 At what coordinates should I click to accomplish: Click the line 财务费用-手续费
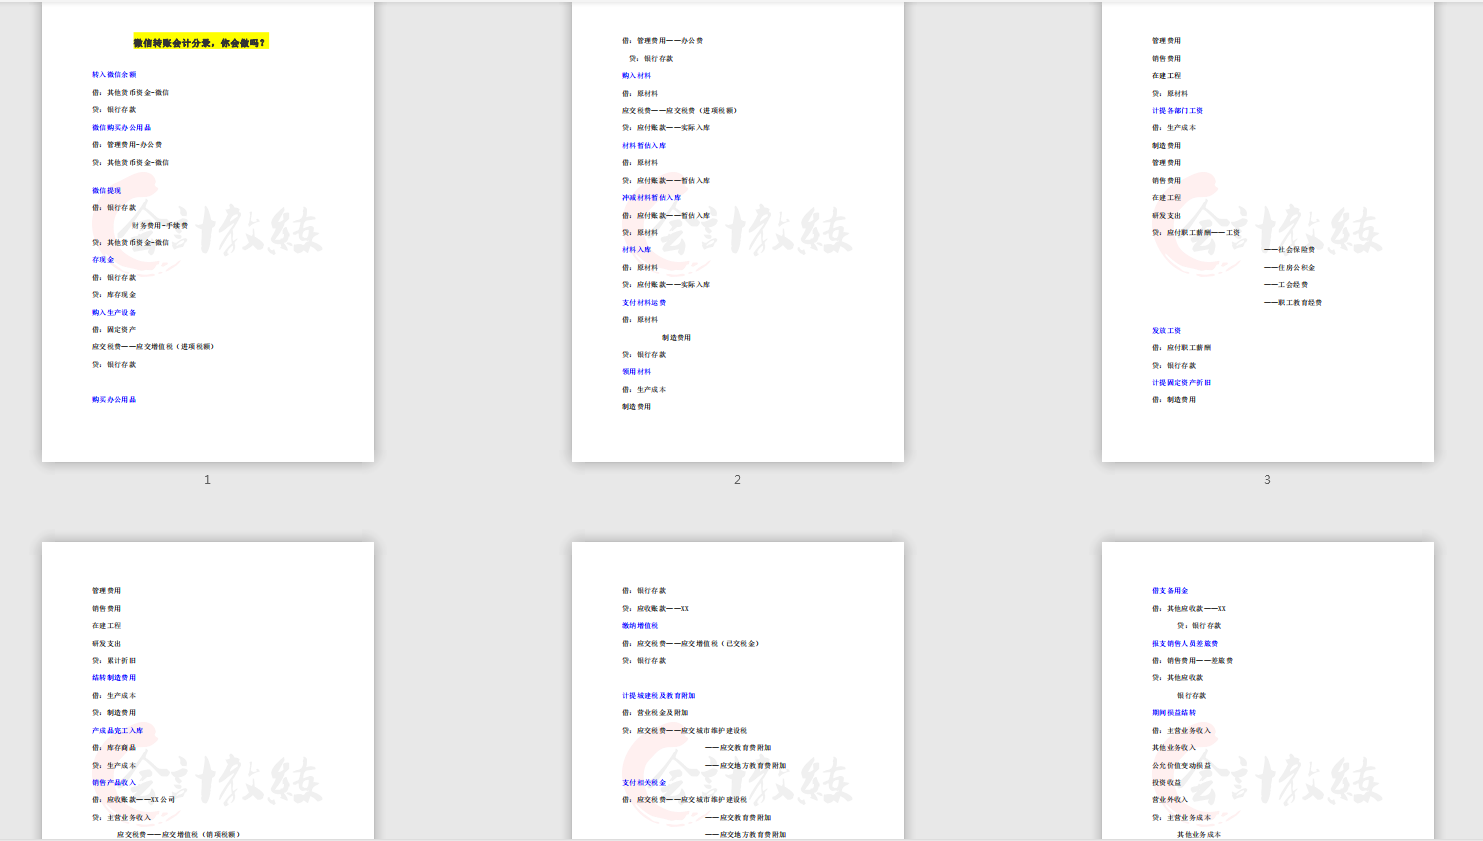click(160, 225)
